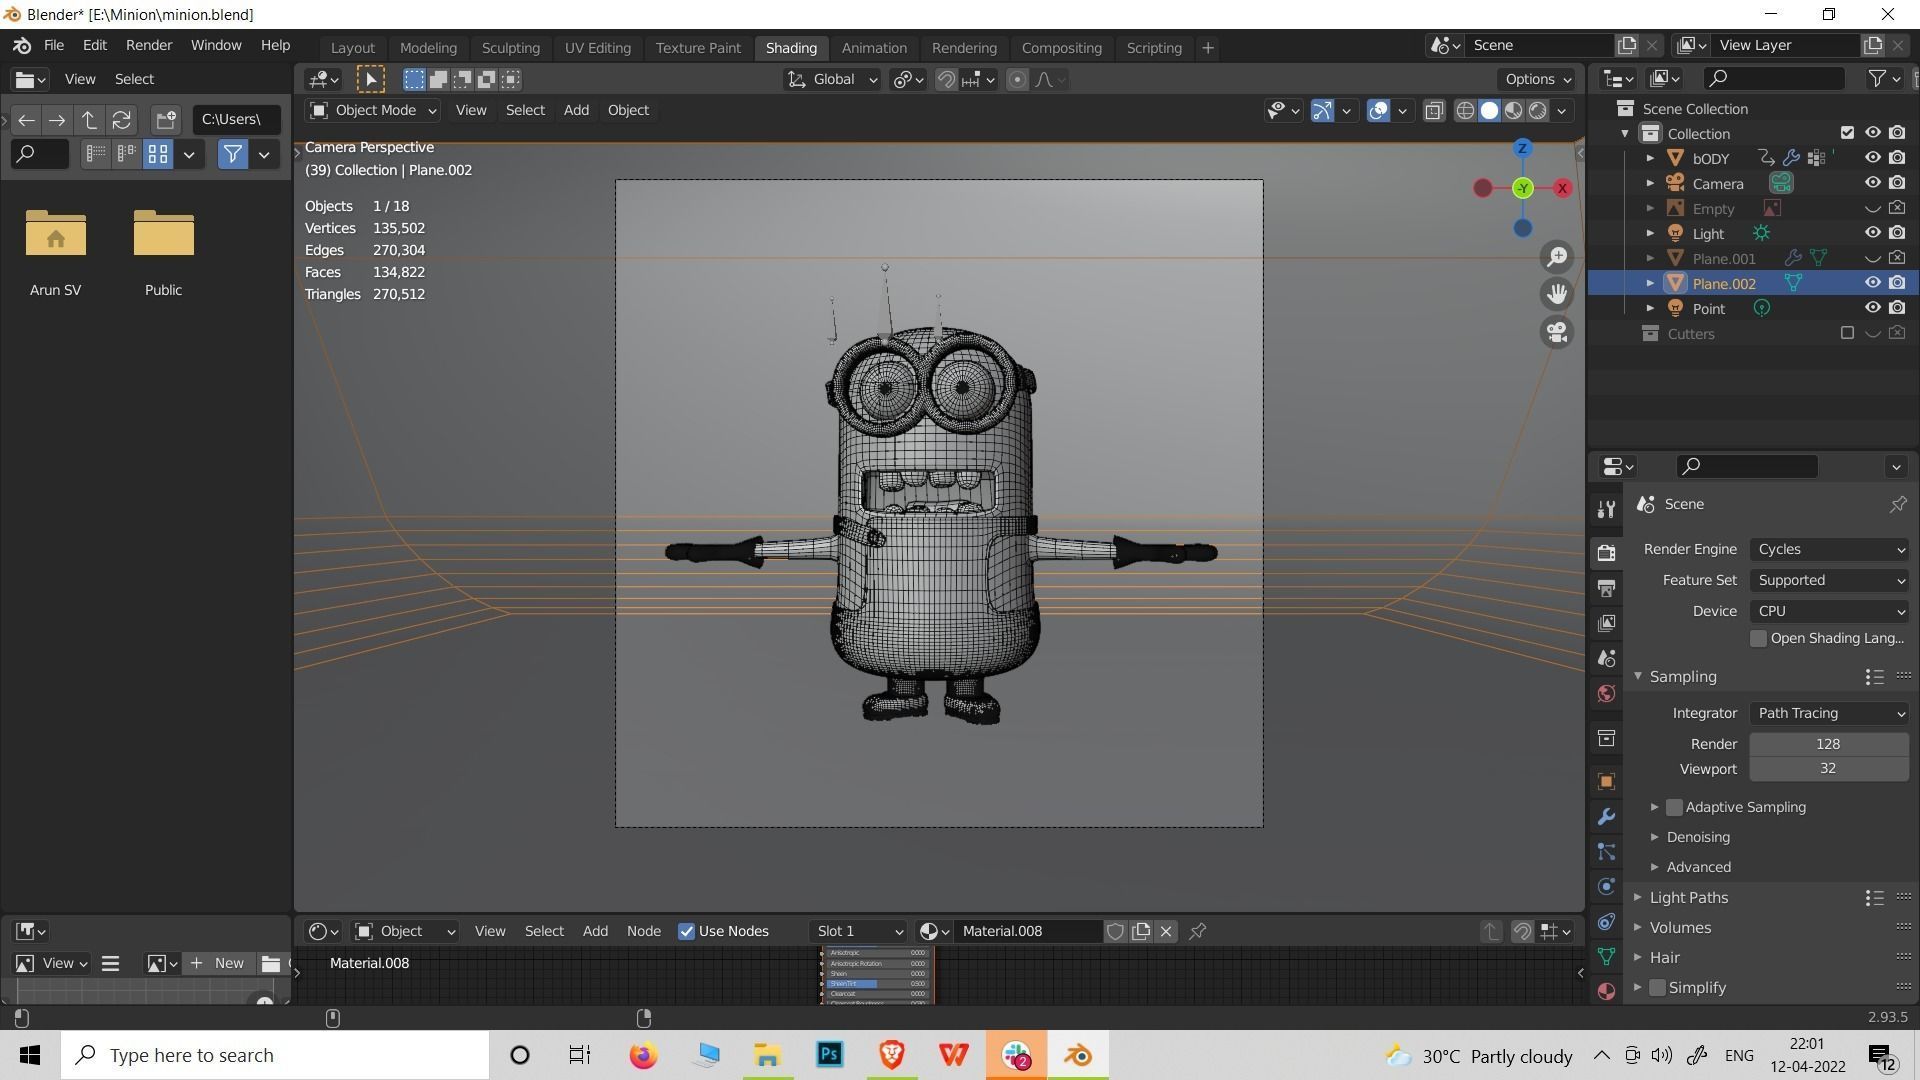The image size is (1920, 1080).
Task: Click Viewport samples value 32
Action: (1829, 769)
